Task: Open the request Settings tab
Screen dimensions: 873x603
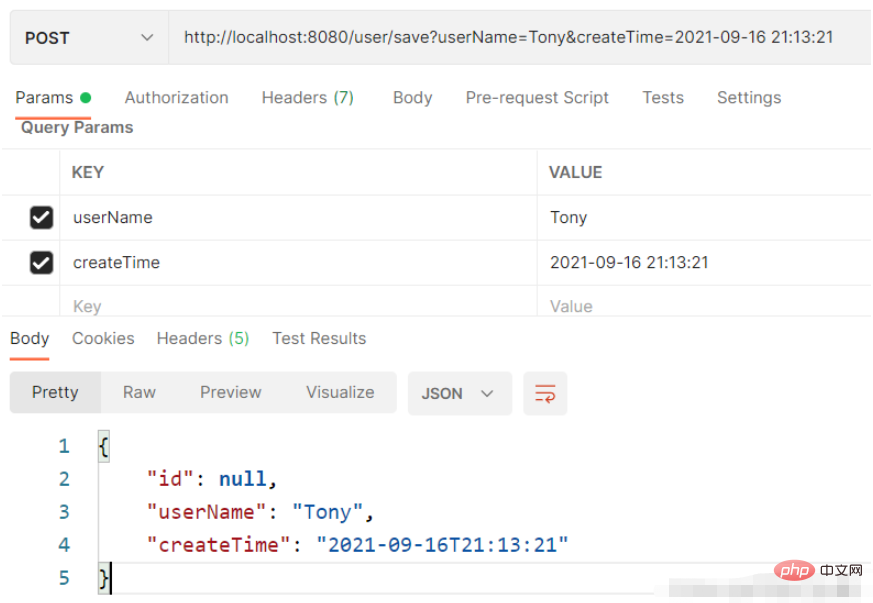Action: pos(748,97)
